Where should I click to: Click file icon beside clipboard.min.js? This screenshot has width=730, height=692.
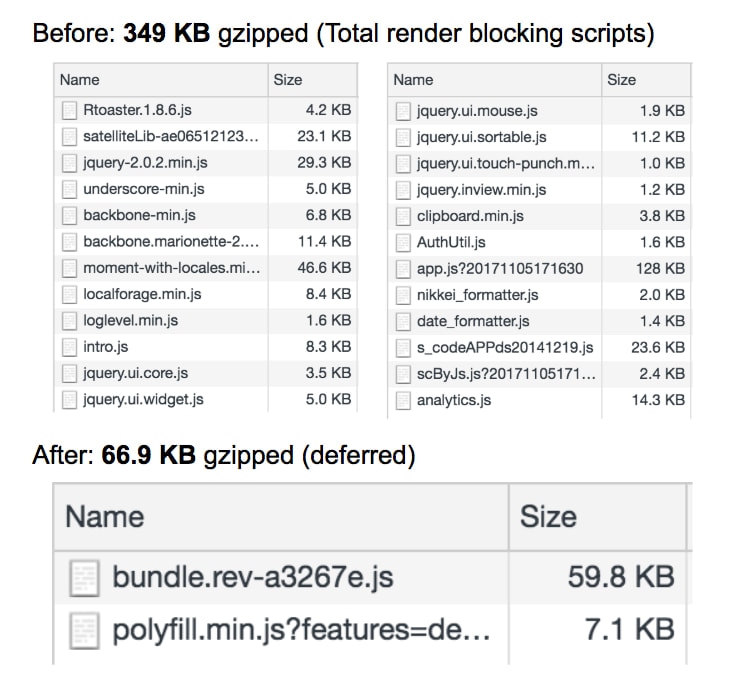click(403, 216)
